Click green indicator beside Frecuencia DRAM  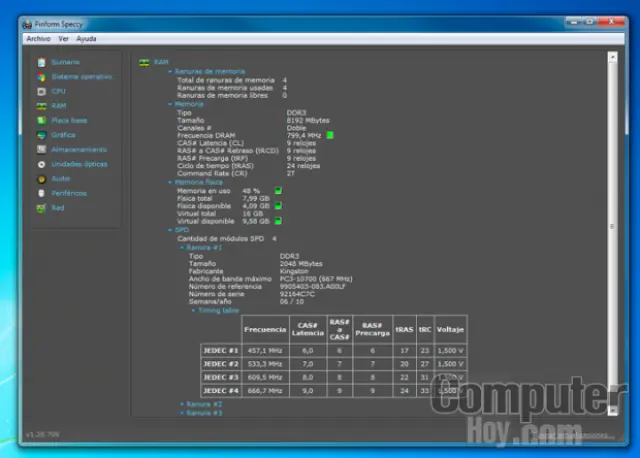click(330, 134)
